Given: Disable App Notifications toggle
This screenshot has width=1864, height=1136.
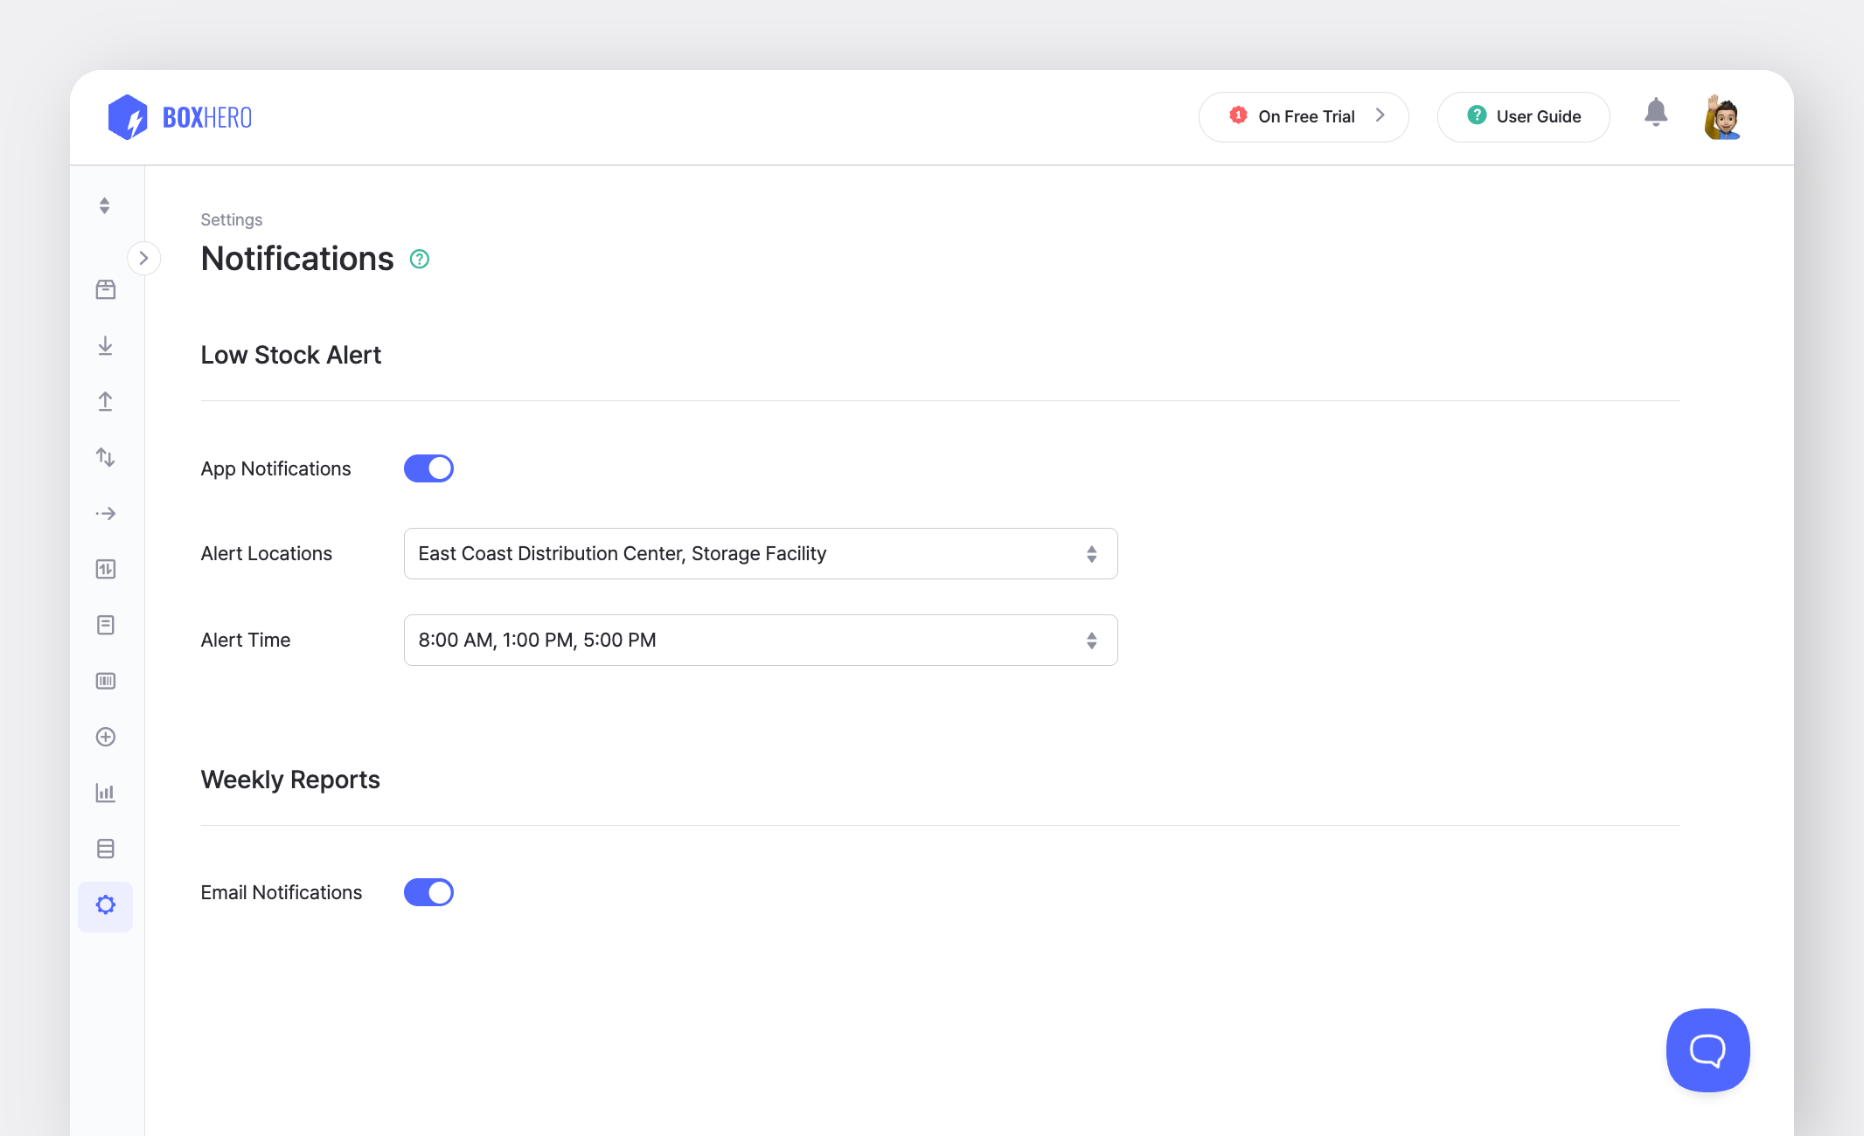Looking at the screenshot, I should [x=429, y=468].
